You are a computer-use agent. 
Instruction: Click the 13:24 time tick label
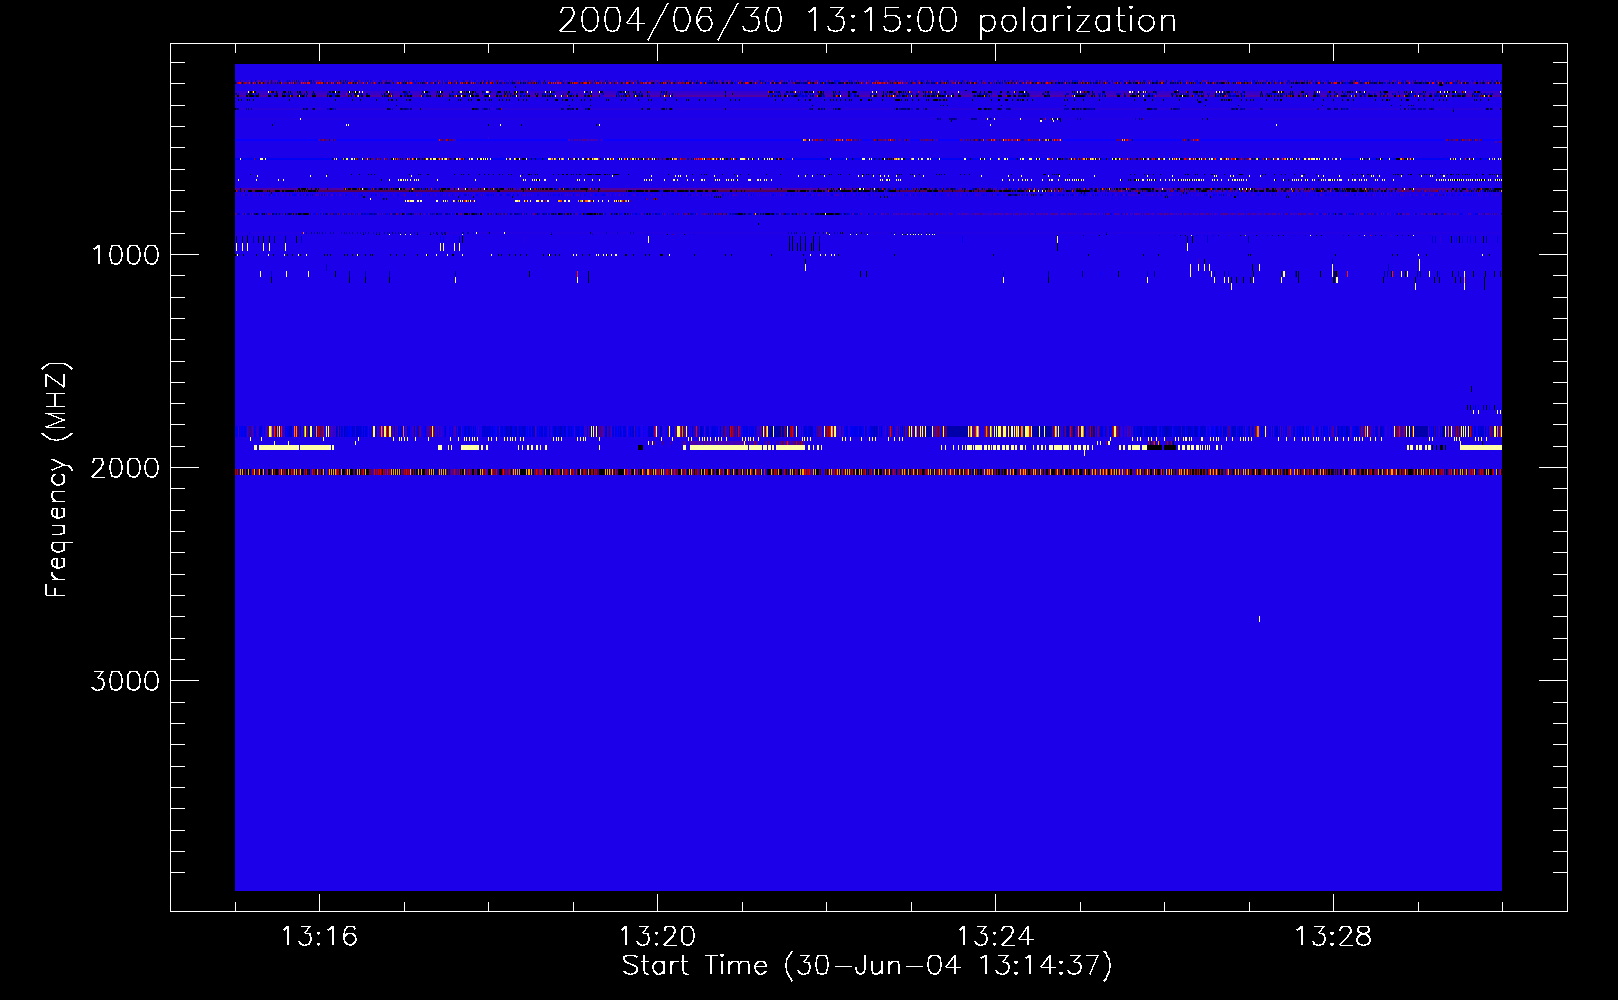[x=995, y=937]
